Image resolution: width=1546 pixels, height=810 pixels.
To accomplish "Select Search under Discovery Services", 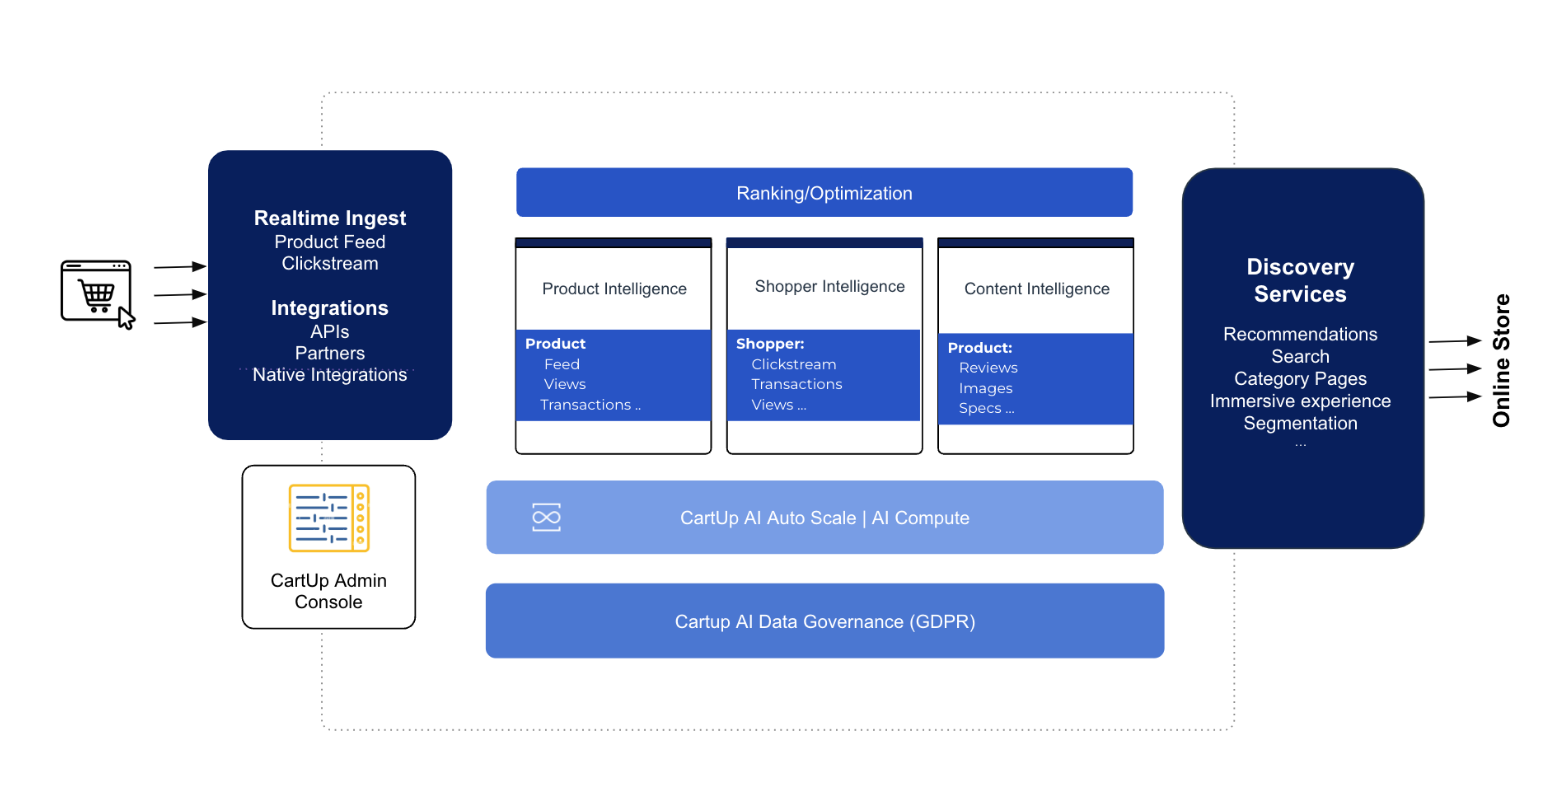I will click(x=1300, y=357).
